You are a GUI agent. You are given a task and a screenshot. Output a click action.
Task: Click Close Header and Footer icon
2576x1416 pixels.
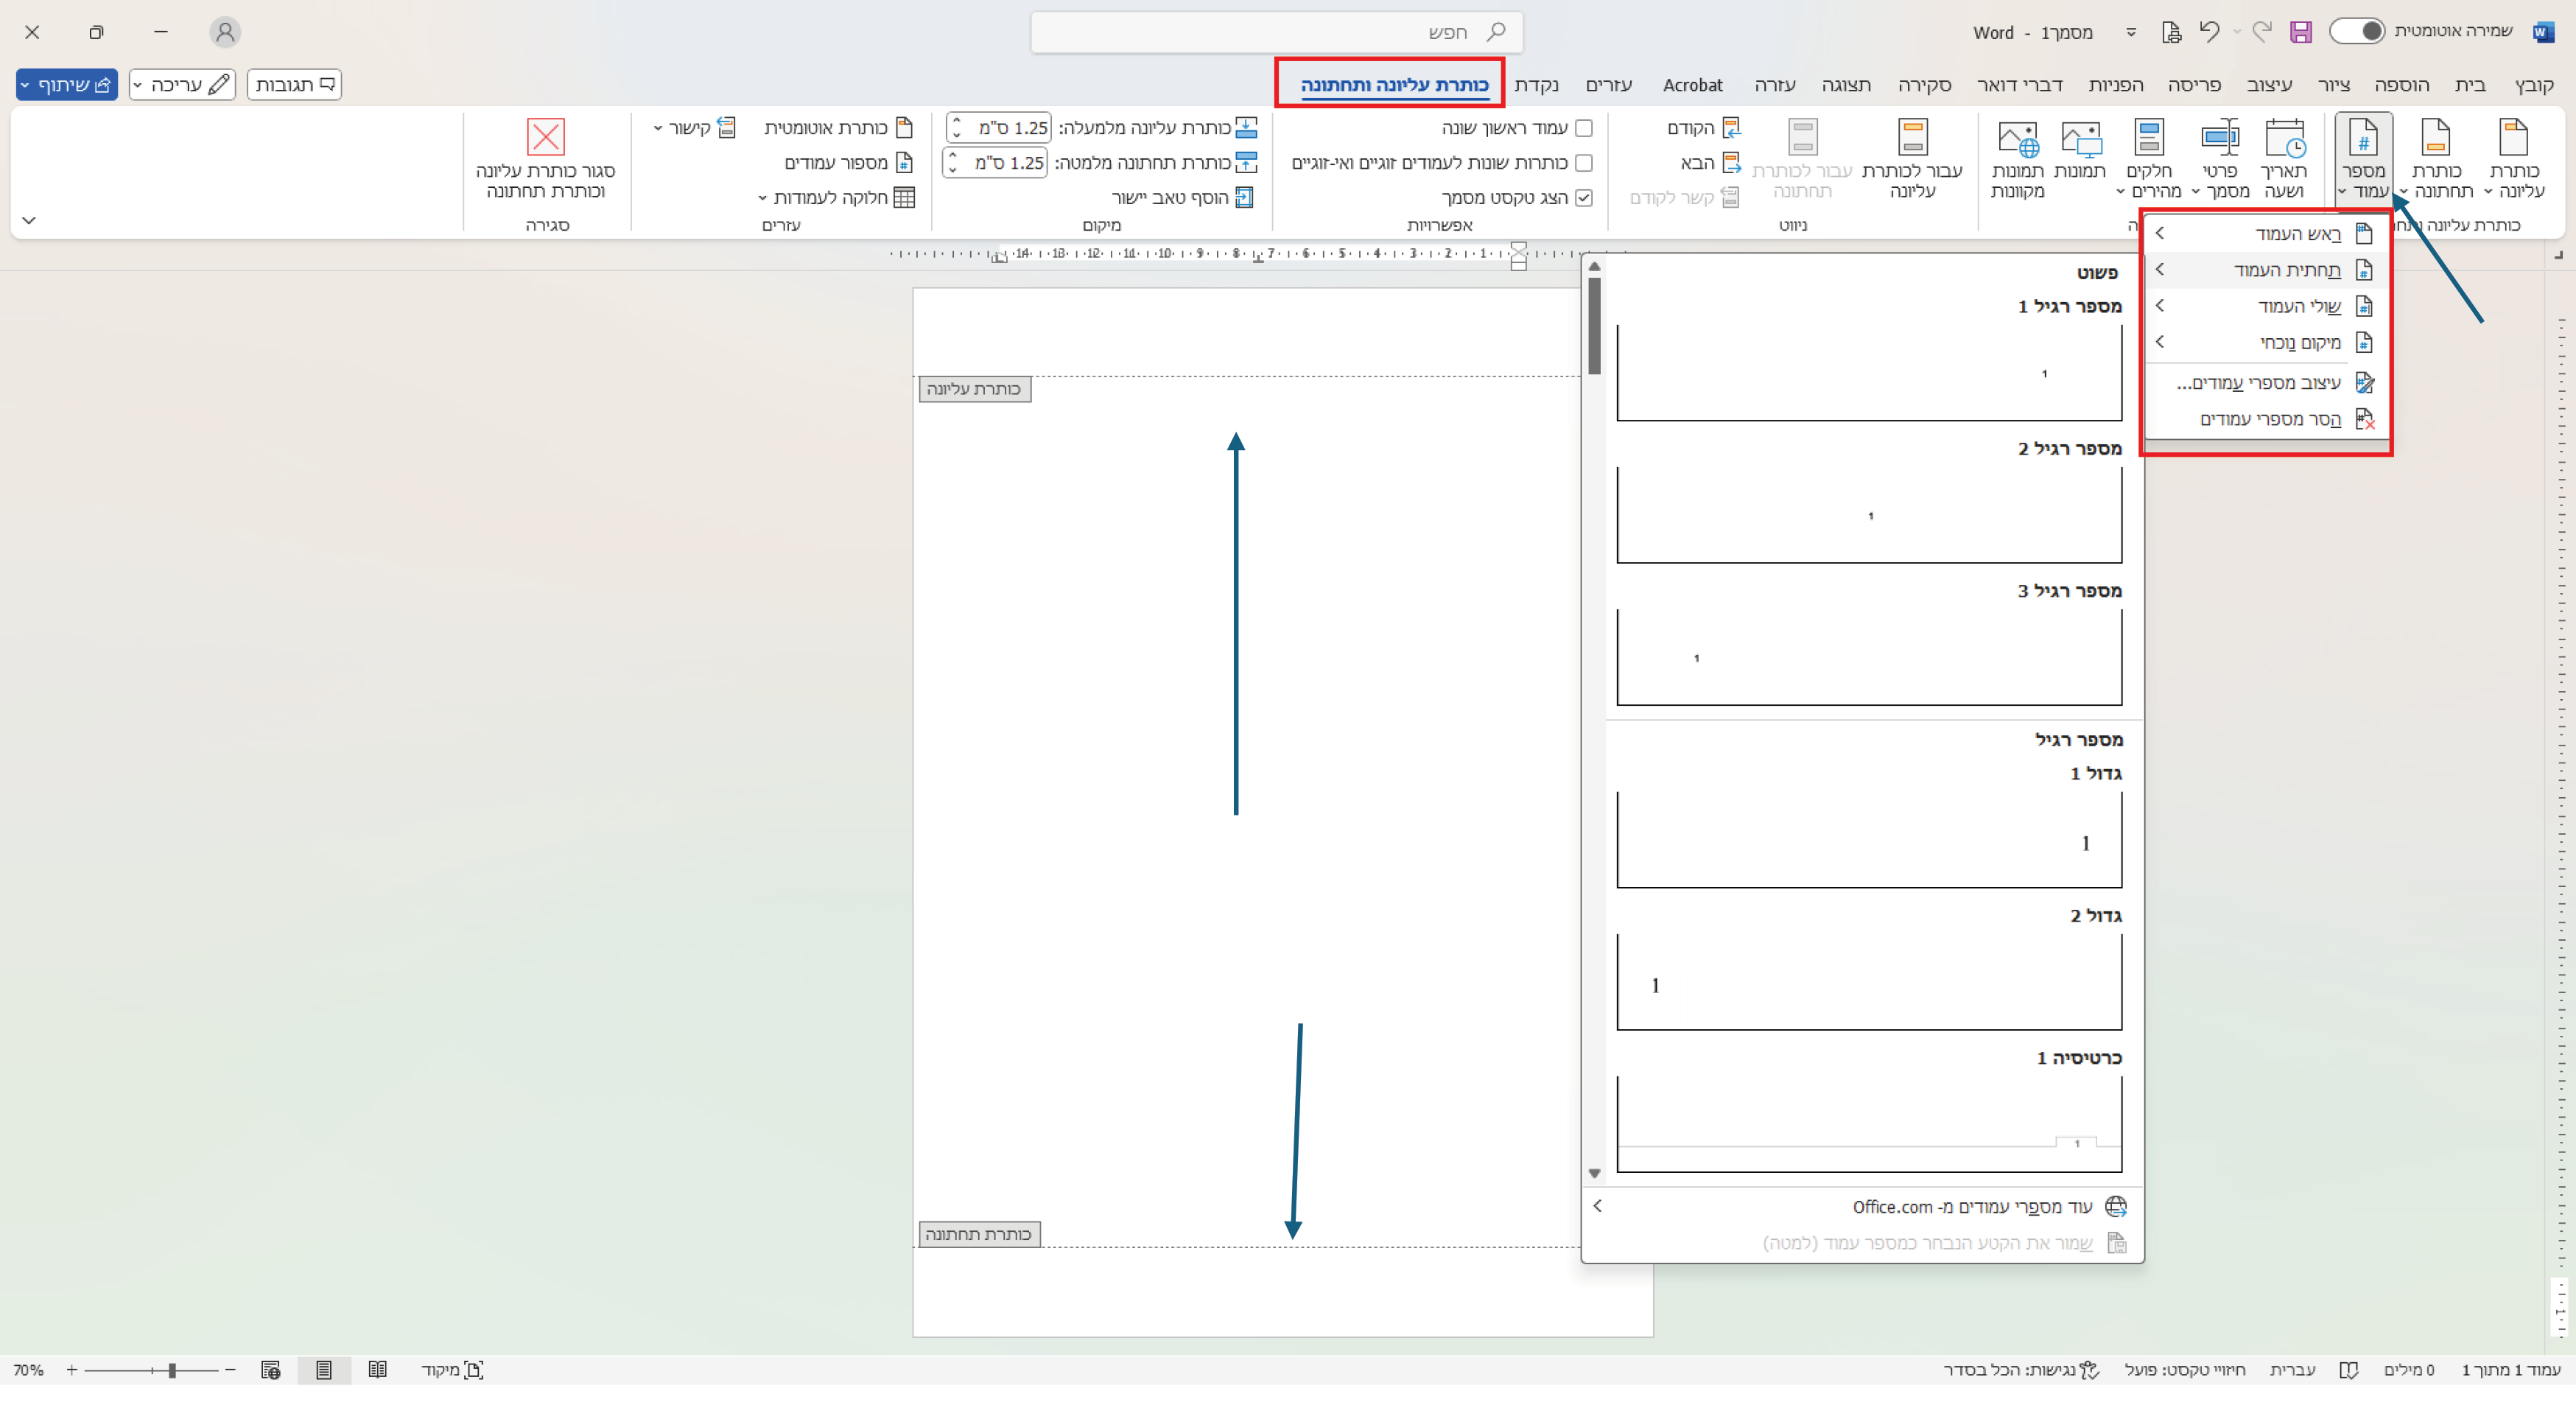[x=546, y=138]
